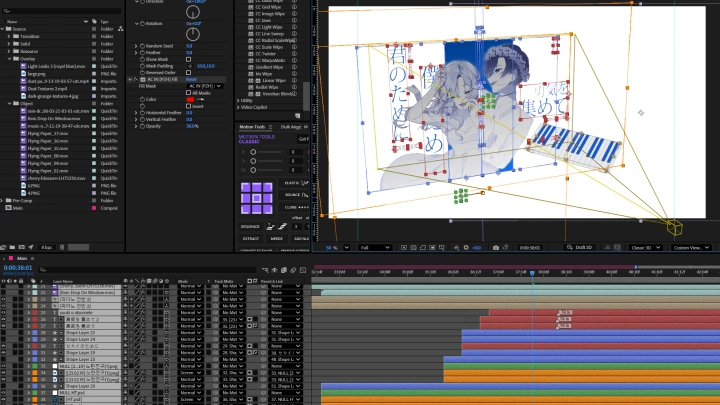Open the Fill Mask dropdown

[205, 85]
